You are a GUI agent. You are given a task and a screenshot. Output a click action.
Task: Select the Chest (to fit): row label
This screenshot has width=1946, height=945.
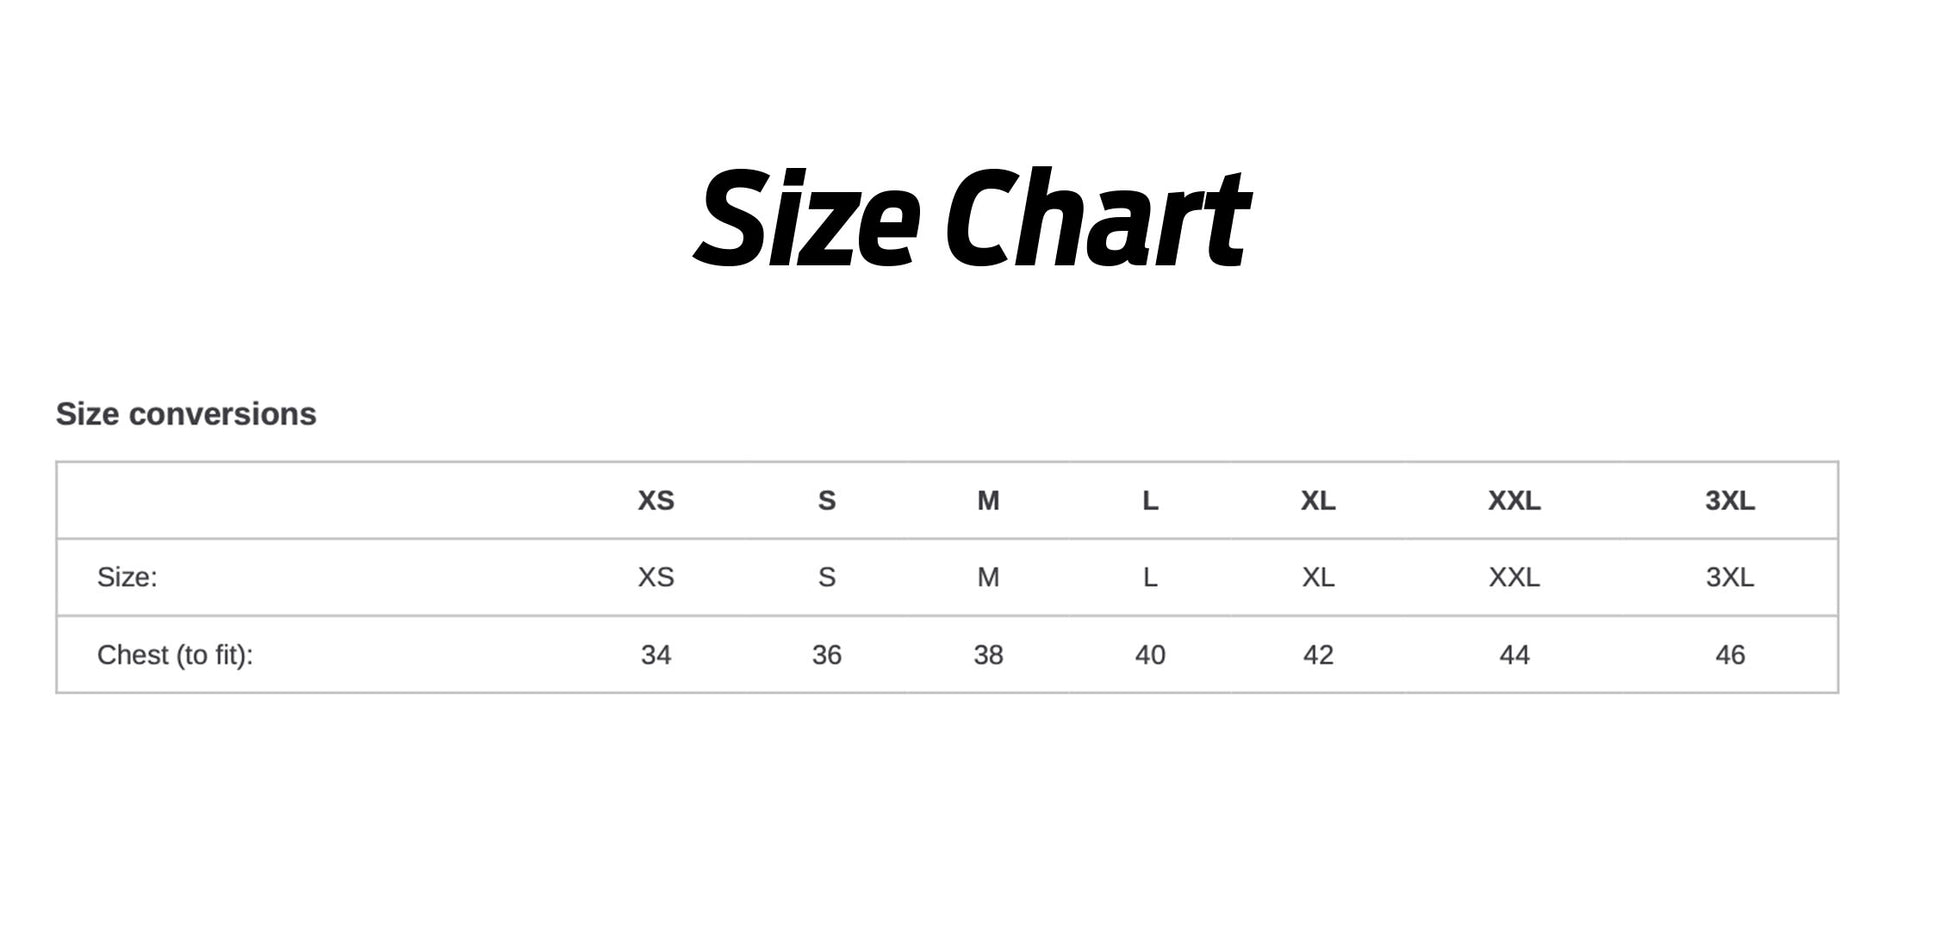pos(175,655)
